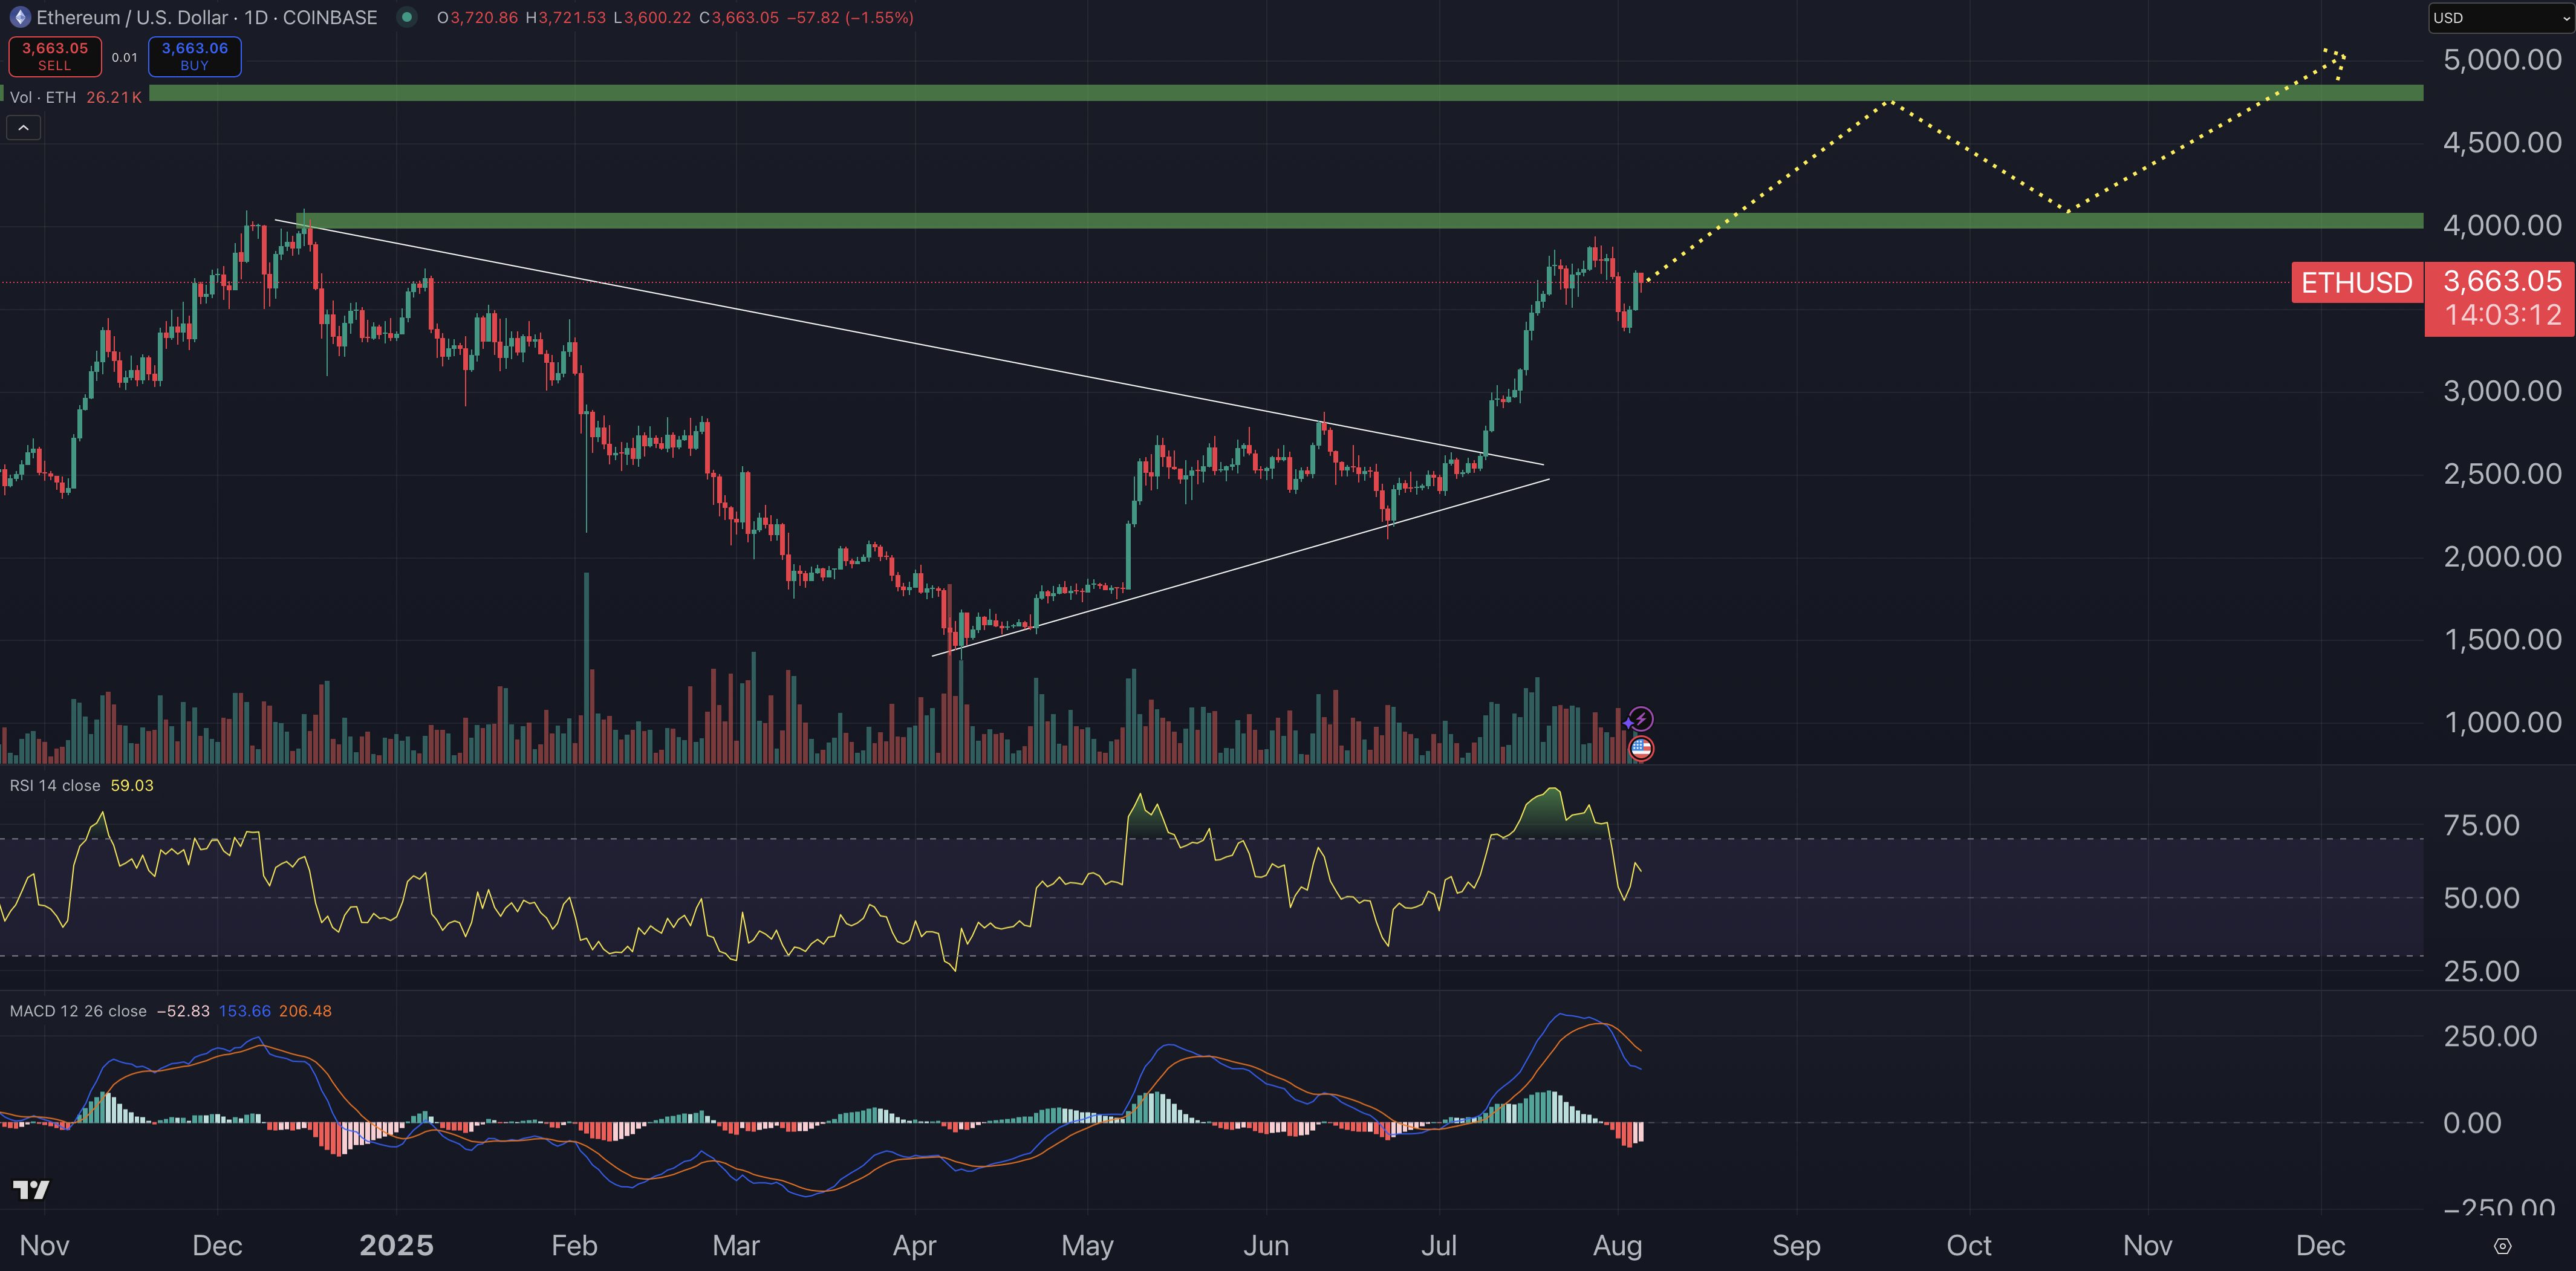The height and width of the screenshot is (1271, 2576).
Task: Click the SELL 3,663.05 button
Action: [55, 56]
